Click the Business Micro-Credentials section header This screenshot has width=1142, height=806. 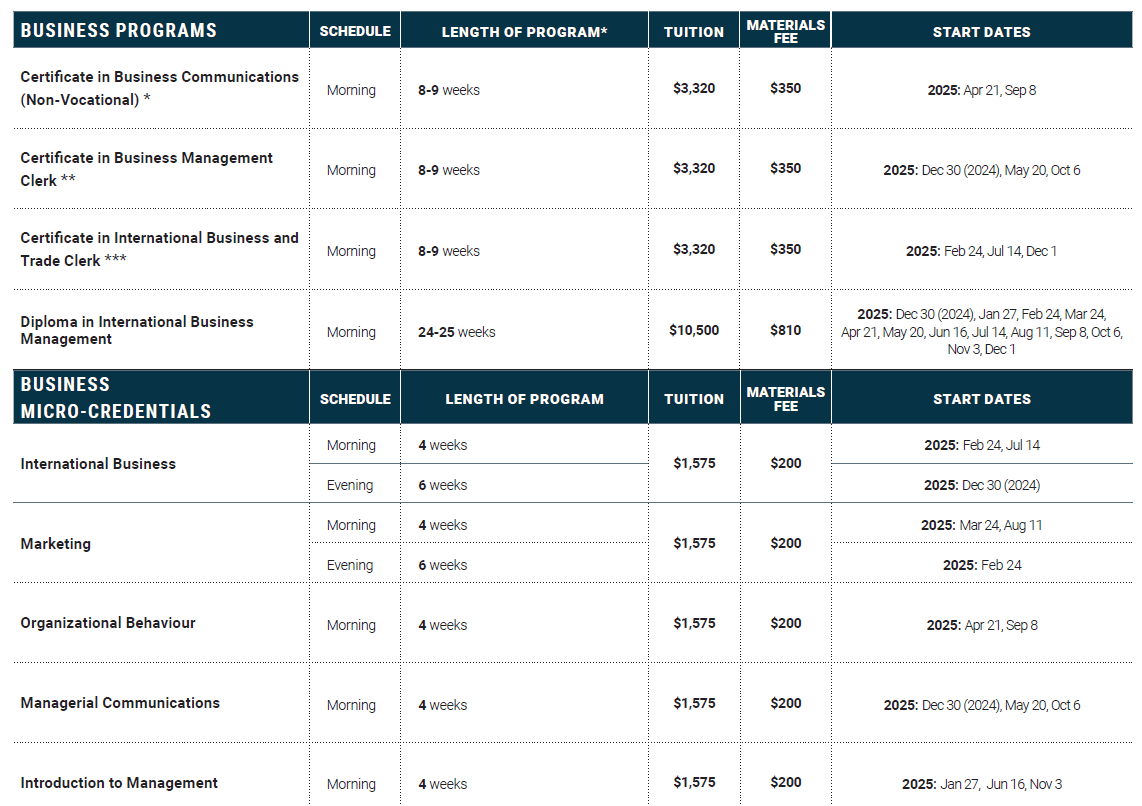[x=115, y=398]
